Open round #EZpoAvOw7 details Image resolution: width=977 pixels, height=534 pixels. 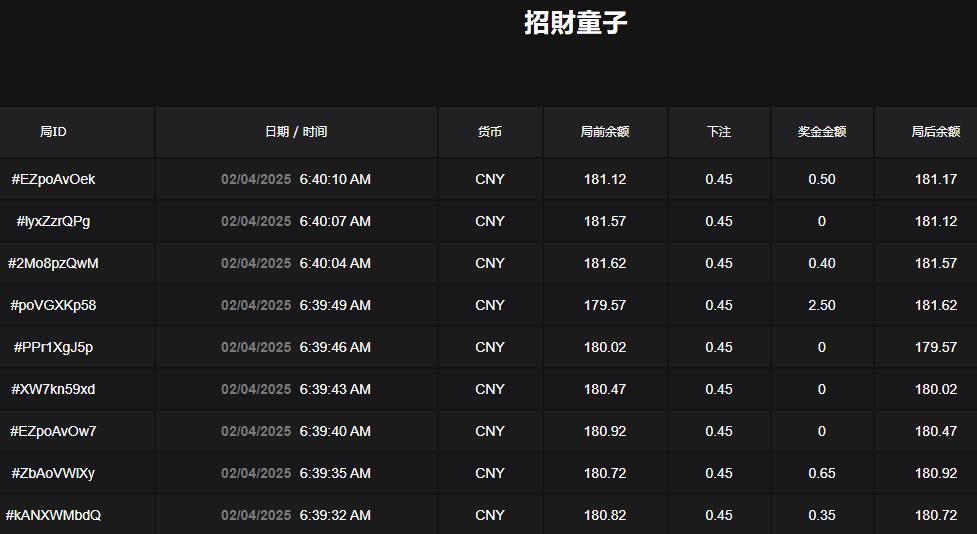pyautogui.click(x=53, y=432)
